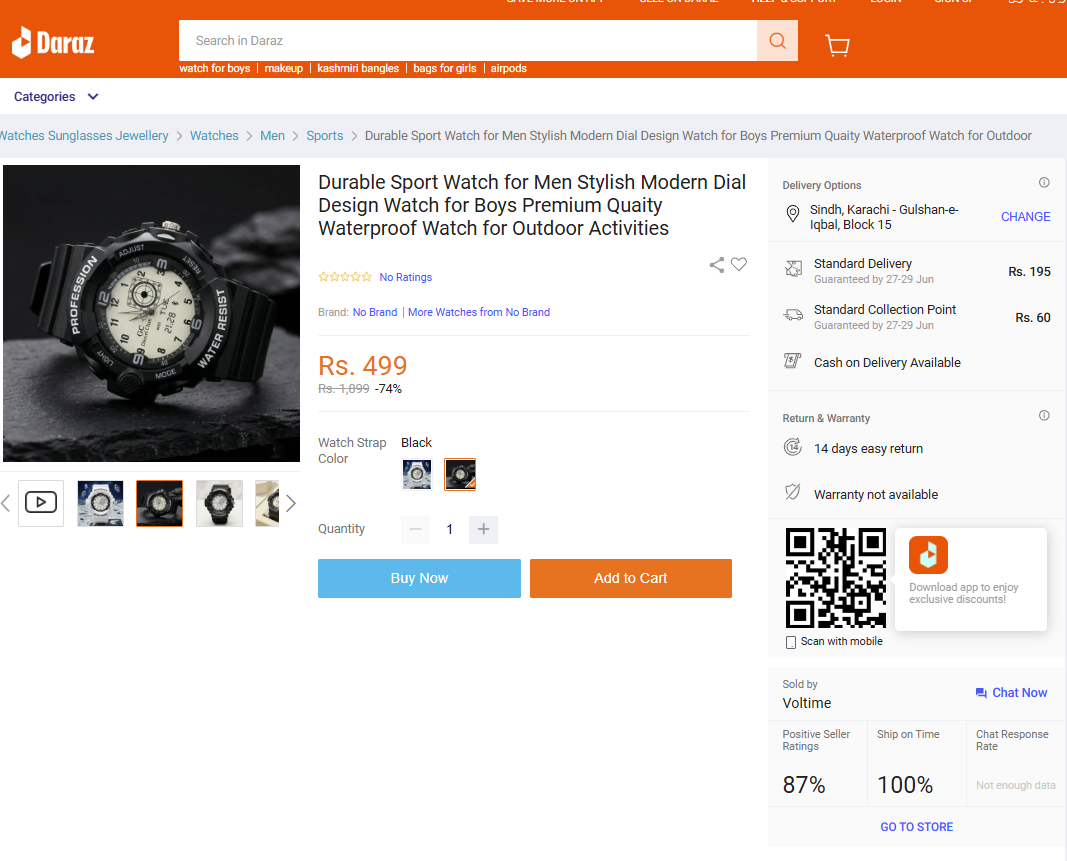Click the price Rs. 499
This screenshot has height=861, width=1067.
[363, 366]
